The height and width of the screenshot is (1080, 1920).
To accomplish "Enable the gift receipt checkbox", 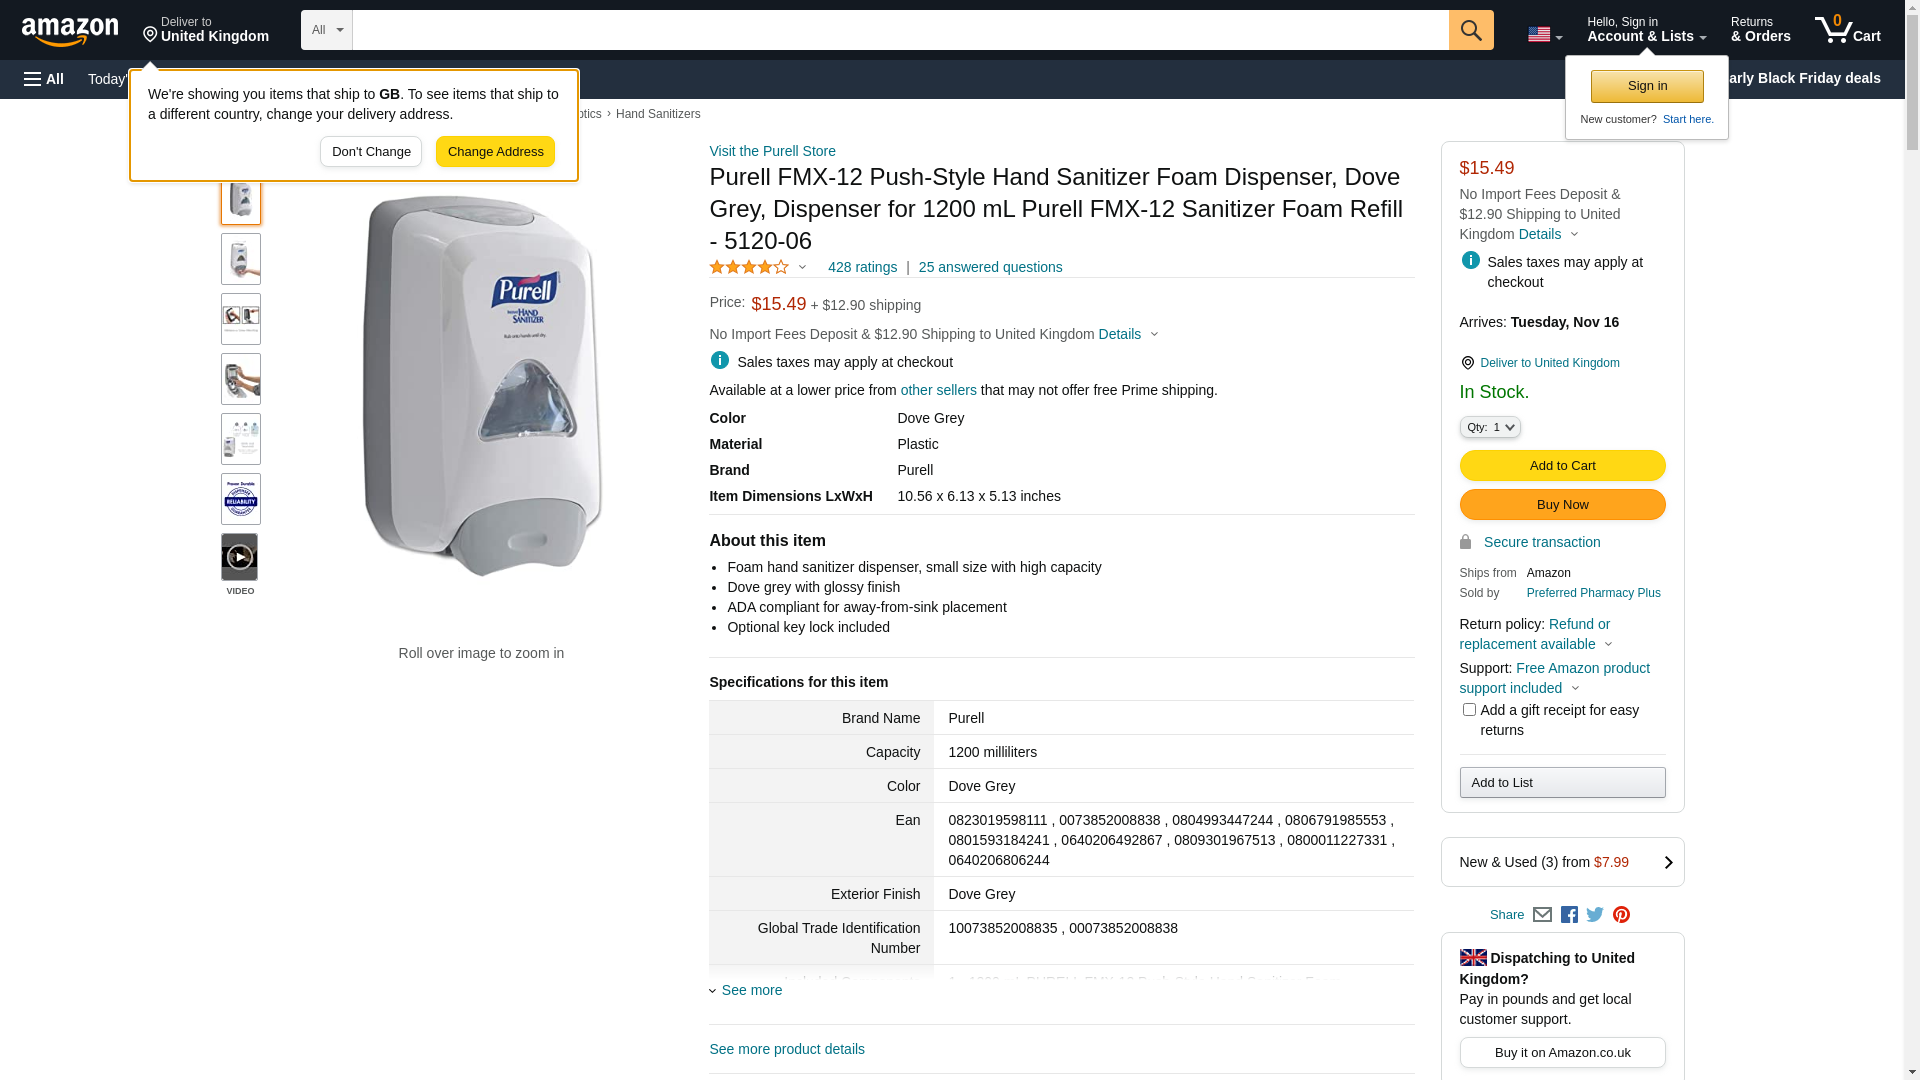I will coord(1469,710).
